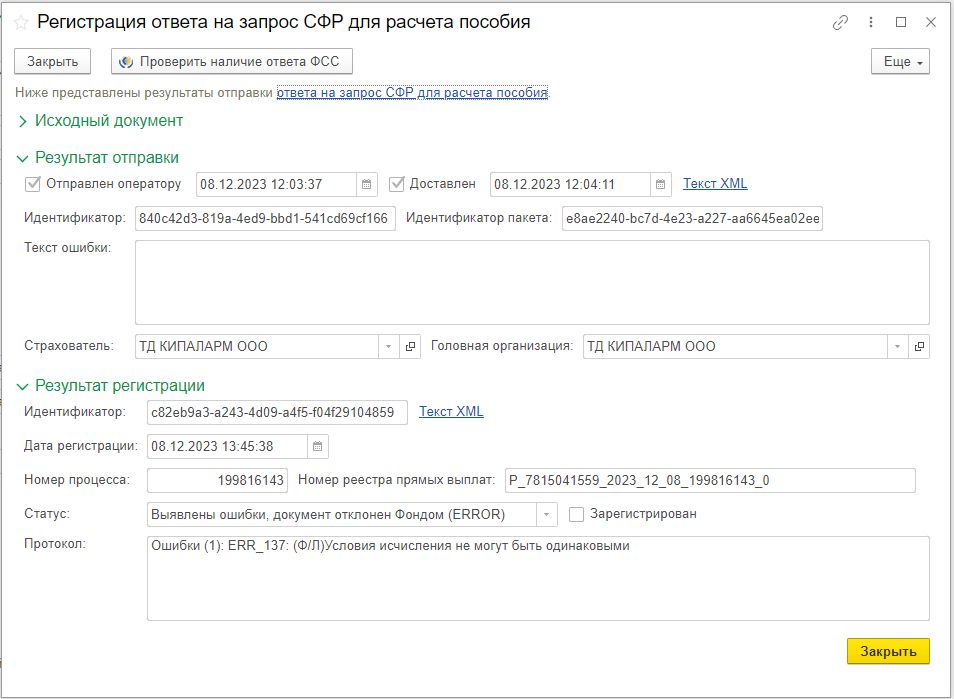Enable the Зарегистрирован checkbox
Screen dimensions: 954x699
coord(576,514)
